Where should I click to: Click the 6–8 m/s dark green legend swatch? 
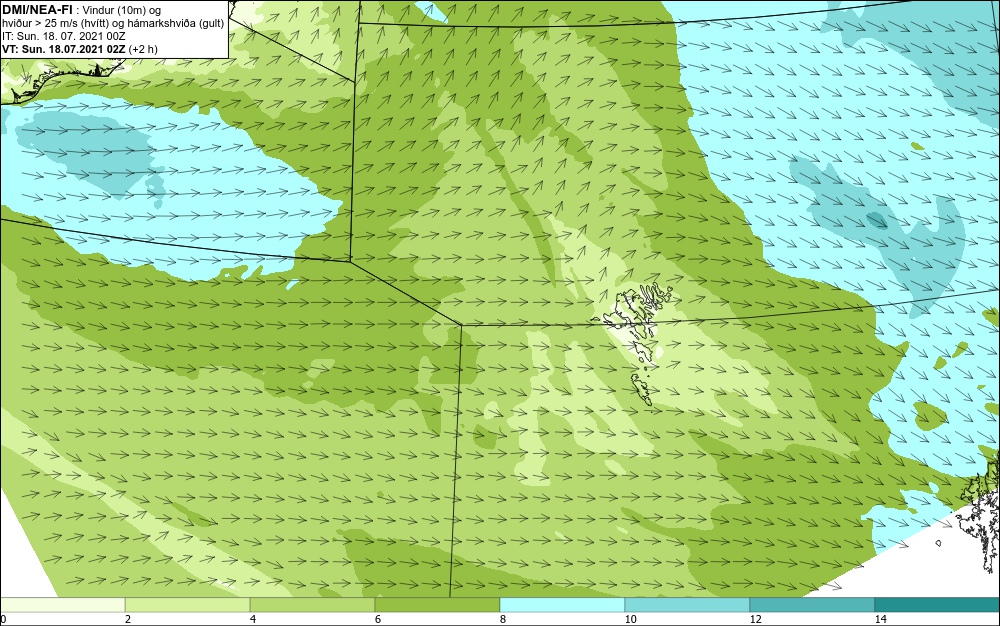[438, 605]
